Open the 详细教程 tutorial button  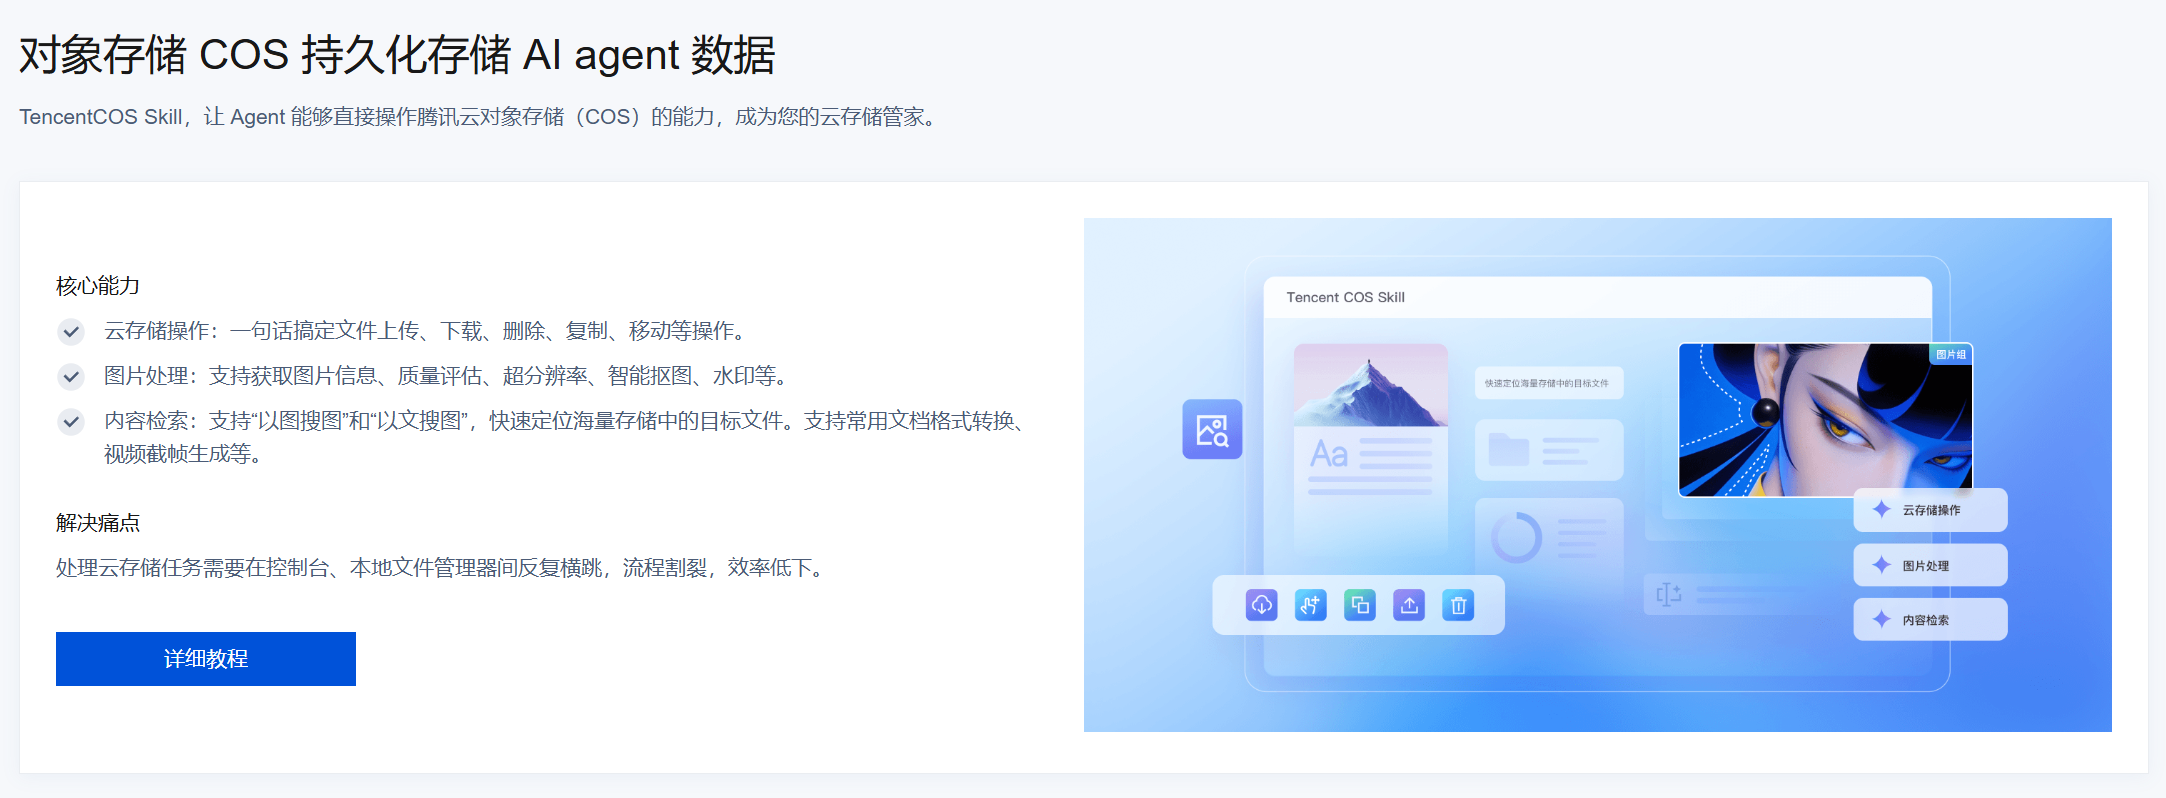[206, 659]
